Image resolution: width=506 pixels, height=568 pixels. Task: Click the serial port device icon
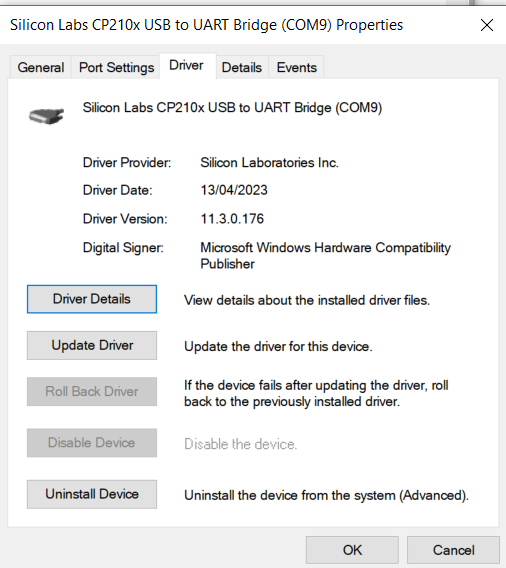pos(46,116)
